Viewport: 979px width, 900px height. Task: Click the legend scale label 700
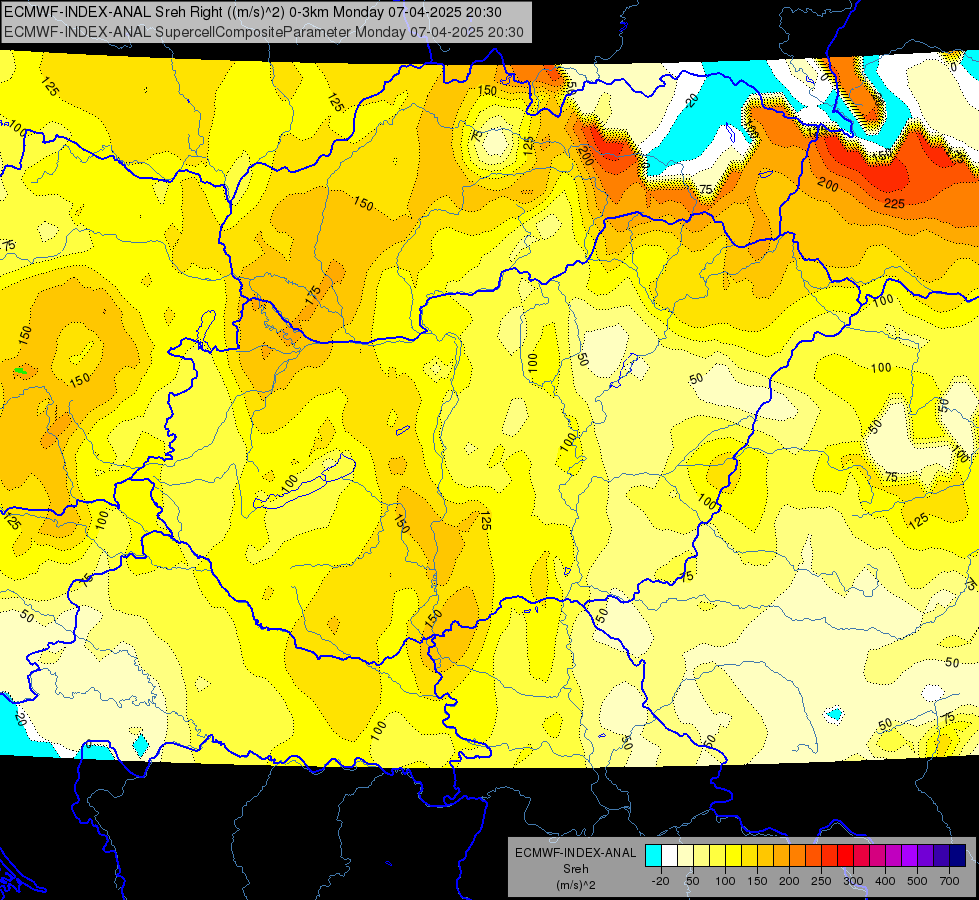click(x=949, y=881)
